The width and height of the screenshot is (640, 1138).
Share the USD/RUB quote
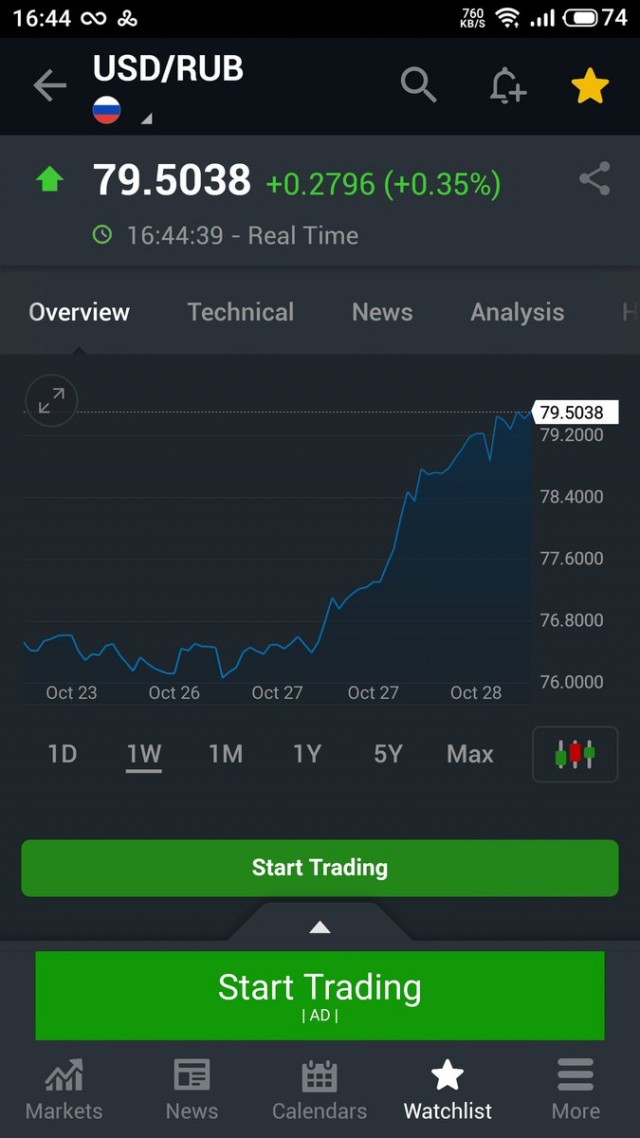point(594,179)
